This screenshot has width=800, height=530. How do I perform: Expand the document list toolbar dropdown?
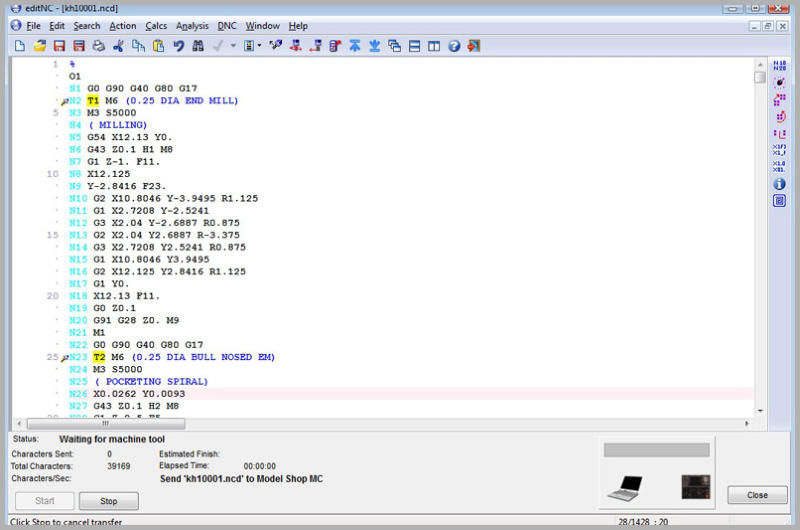click(259, 46)
